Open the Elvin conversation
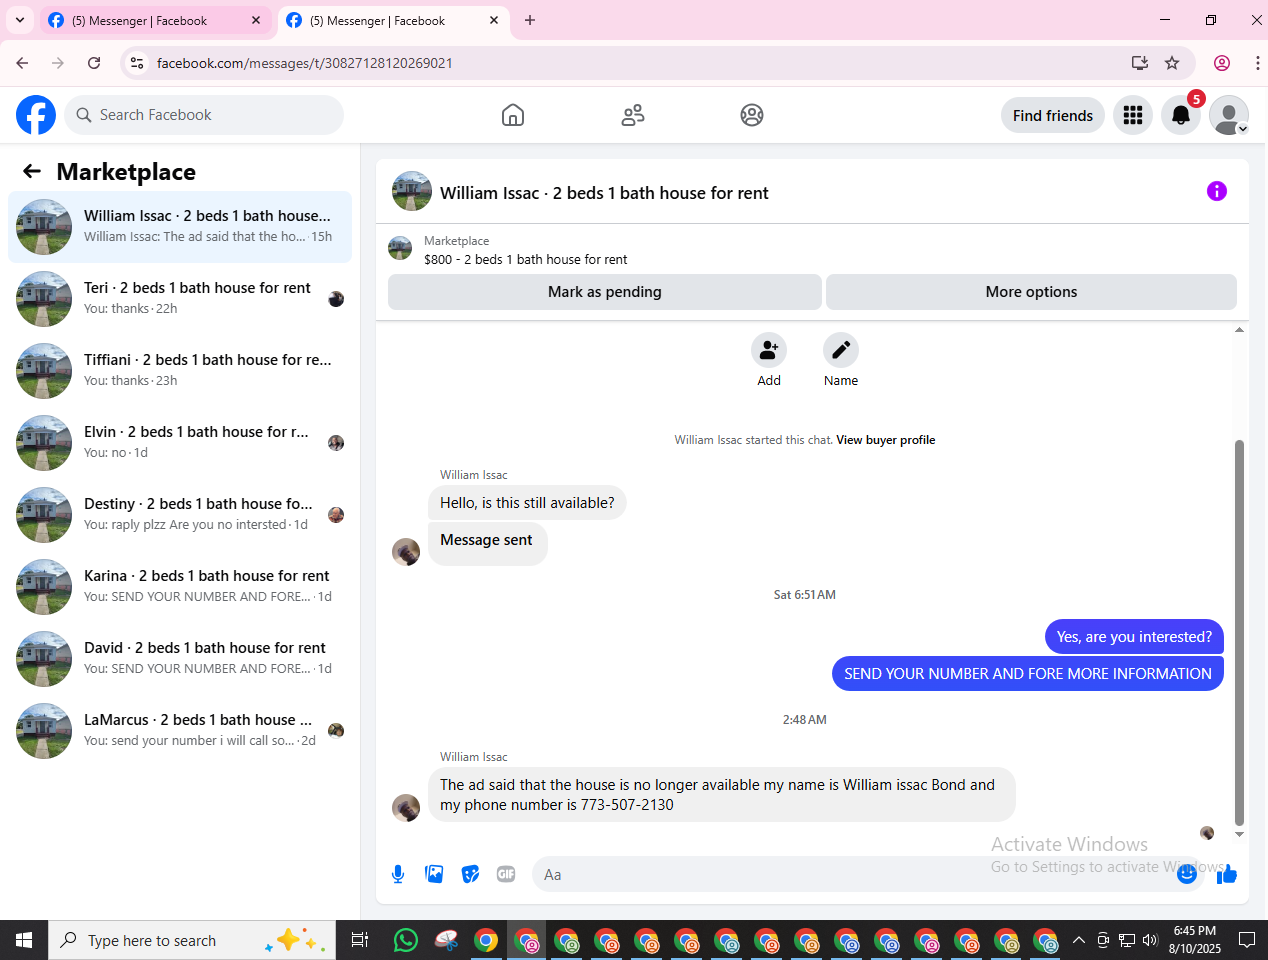The image size is (1268, 960). tap(180, 443)
